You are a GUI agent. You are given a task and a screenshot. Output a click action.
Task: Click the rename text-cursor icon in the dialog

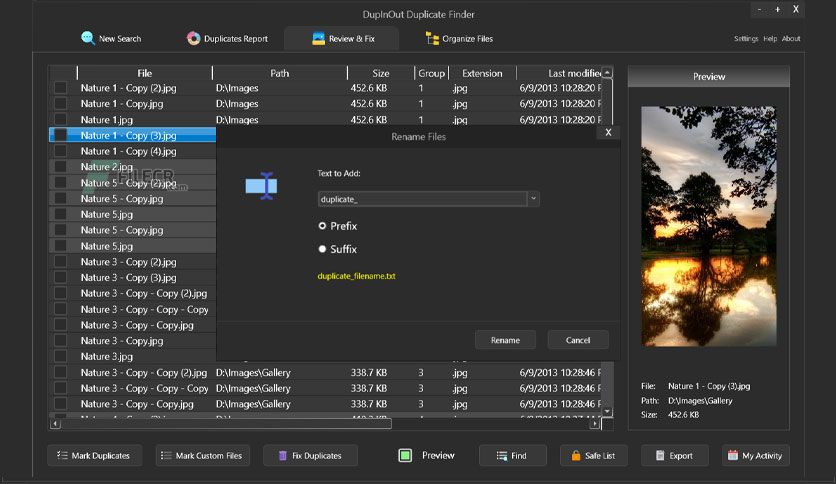[261, 186]
